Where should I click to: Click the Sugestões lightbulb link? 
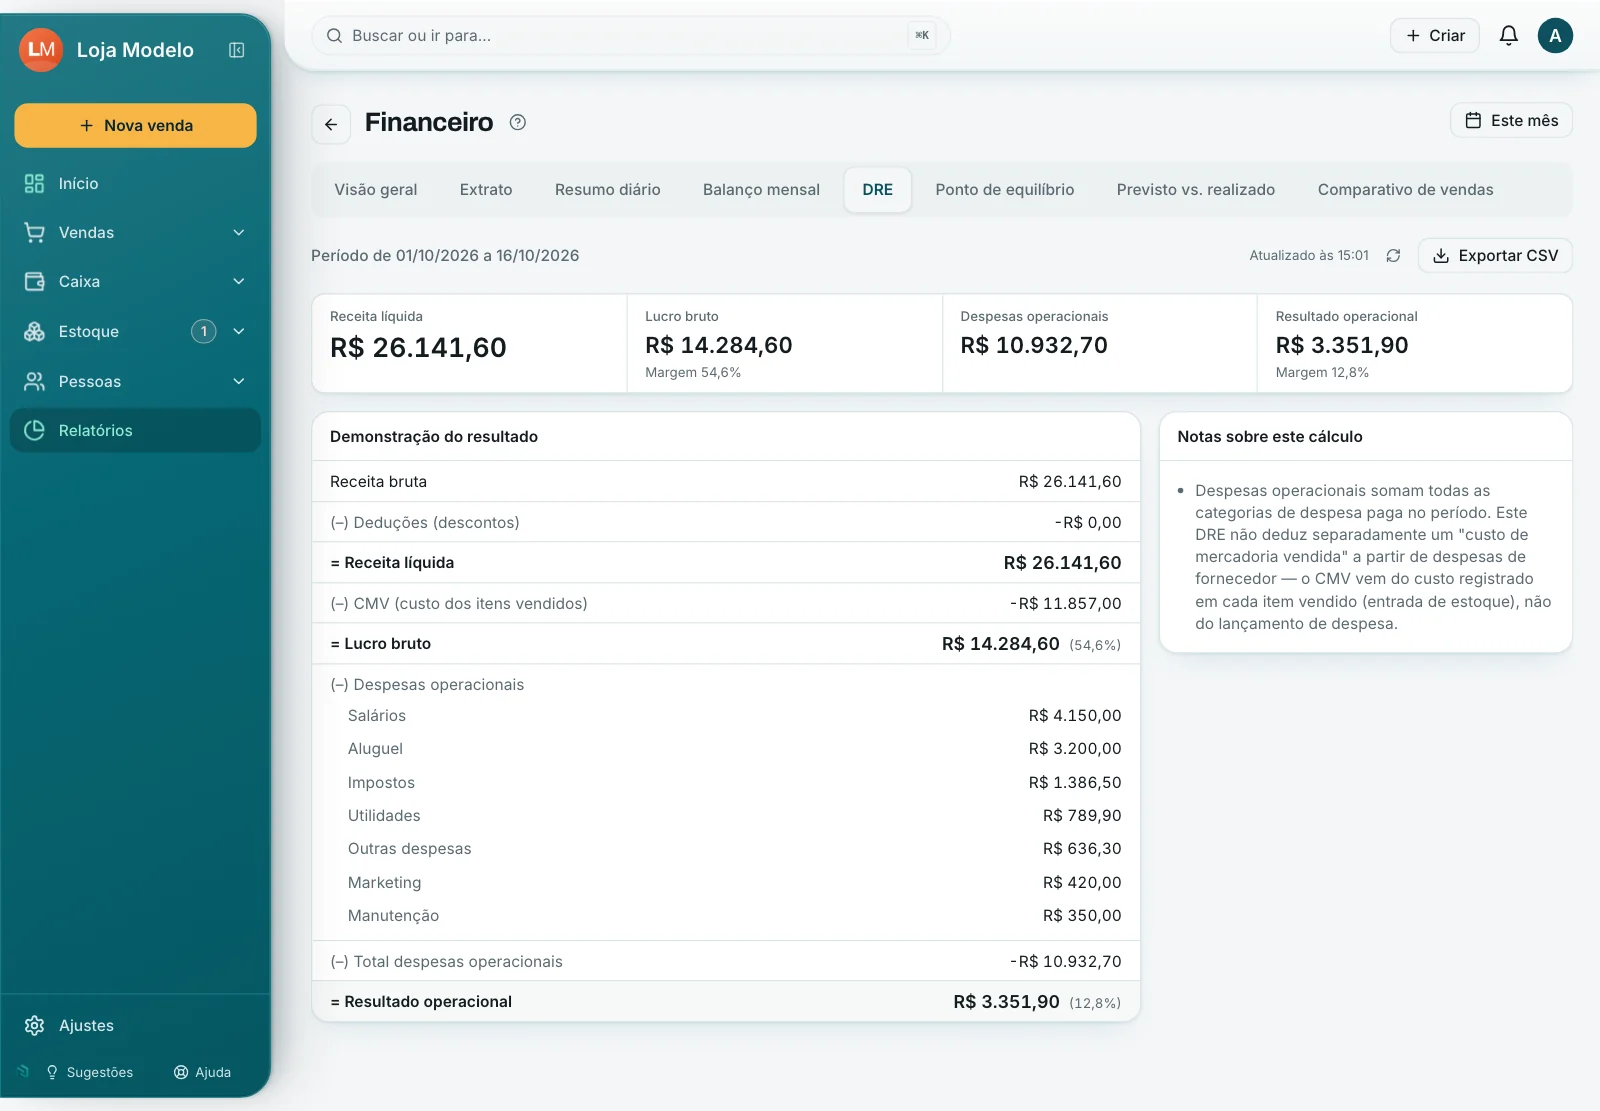[90, 1072]
